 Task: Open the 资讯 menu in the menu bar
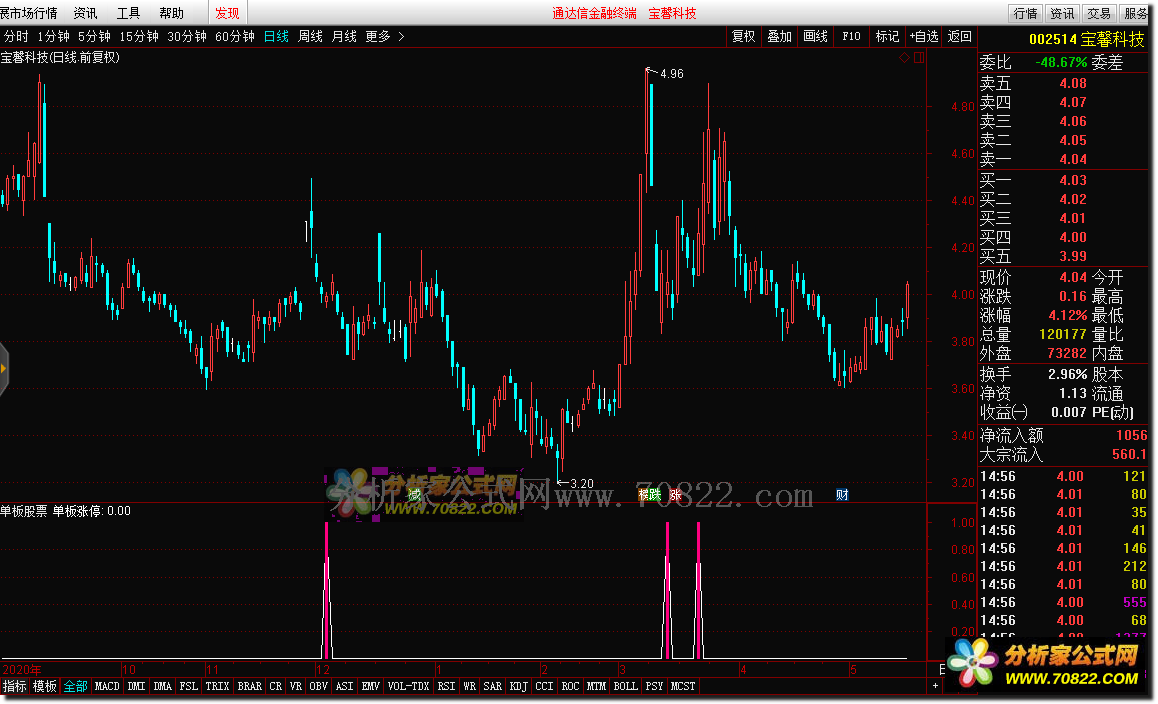point(85,13)
